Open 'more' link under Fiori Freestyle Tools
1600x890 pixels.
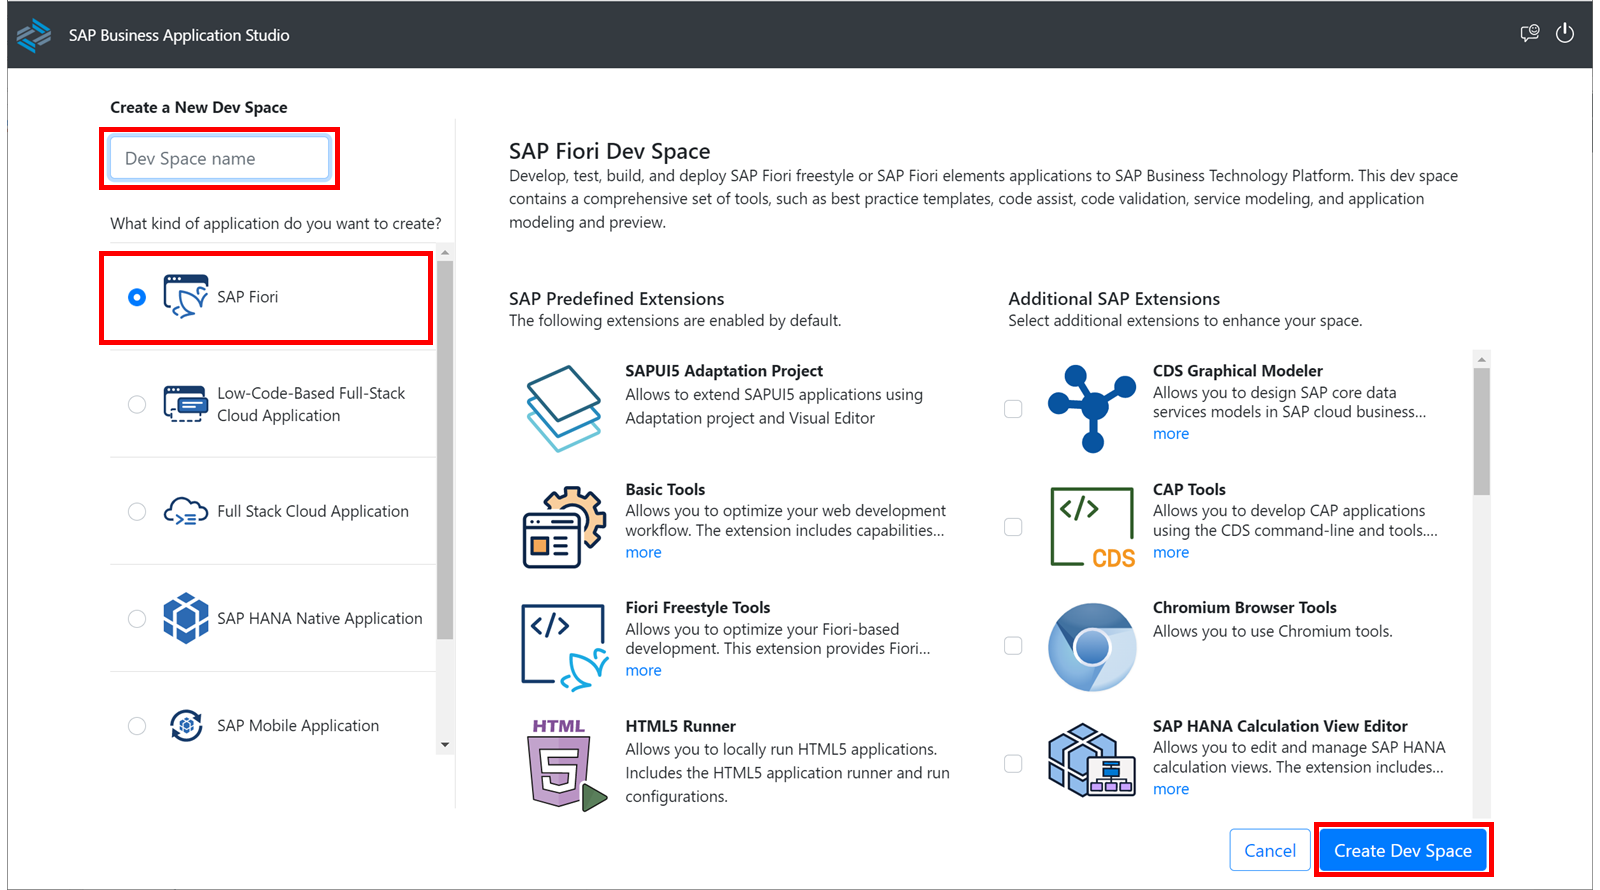click(643, 670)
